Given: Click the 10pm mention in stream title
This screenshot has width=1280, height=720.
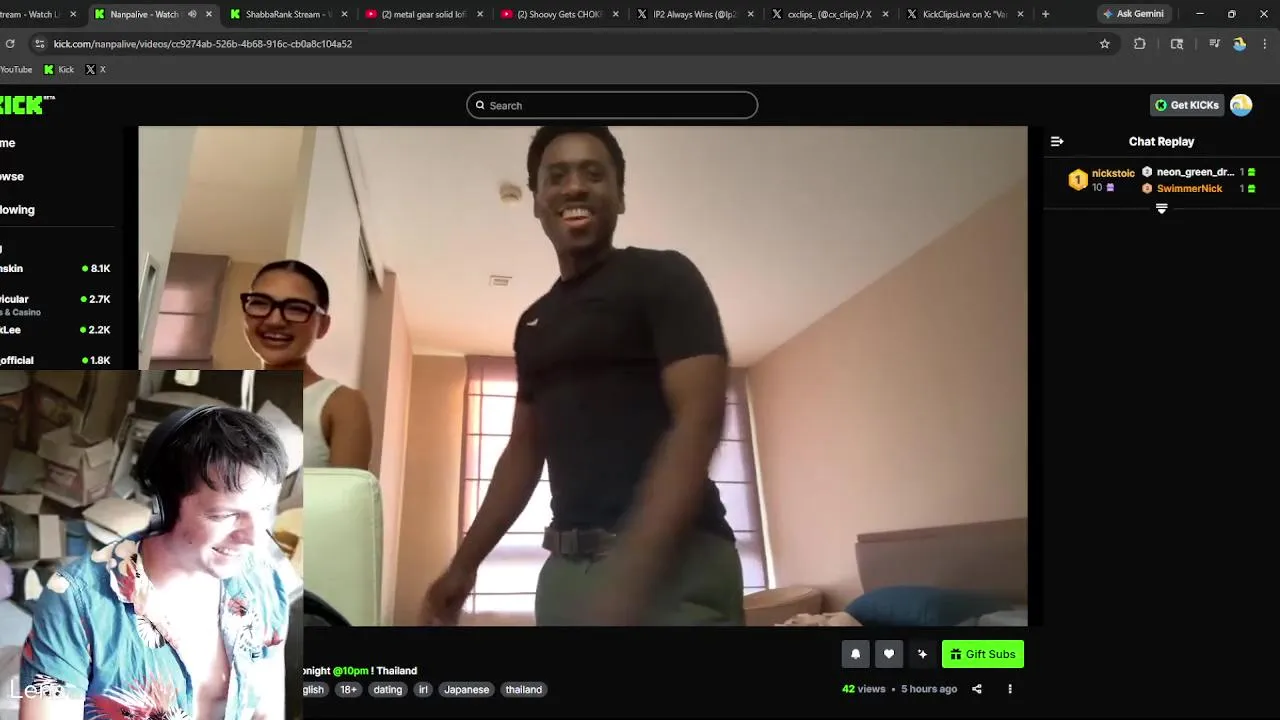Looking at the screenshot, I should coord(351,671).
